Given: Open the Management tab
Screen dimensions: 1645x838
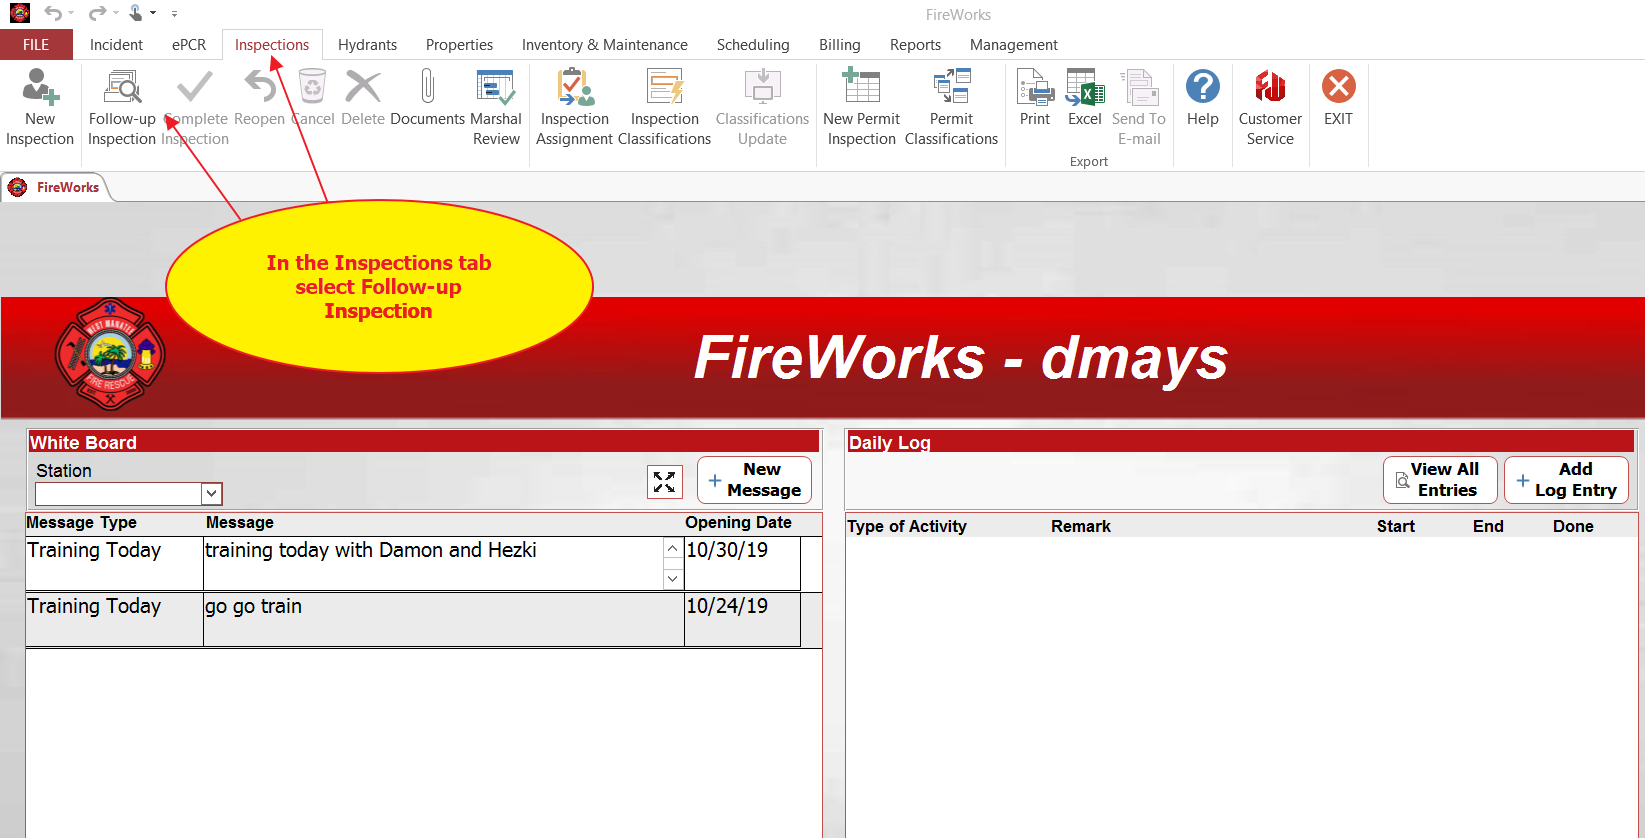Looking at the screenshot, I should pyautogui.click(x=1014, y=45).
